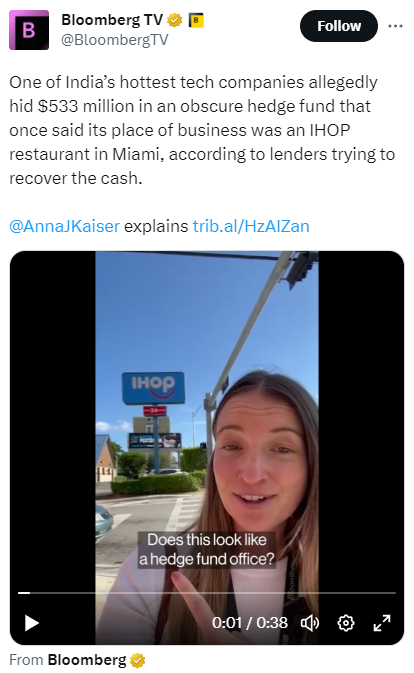
Task: Expand the video to fullscreen
Action: pyautogui.click(x=381, y=623)
